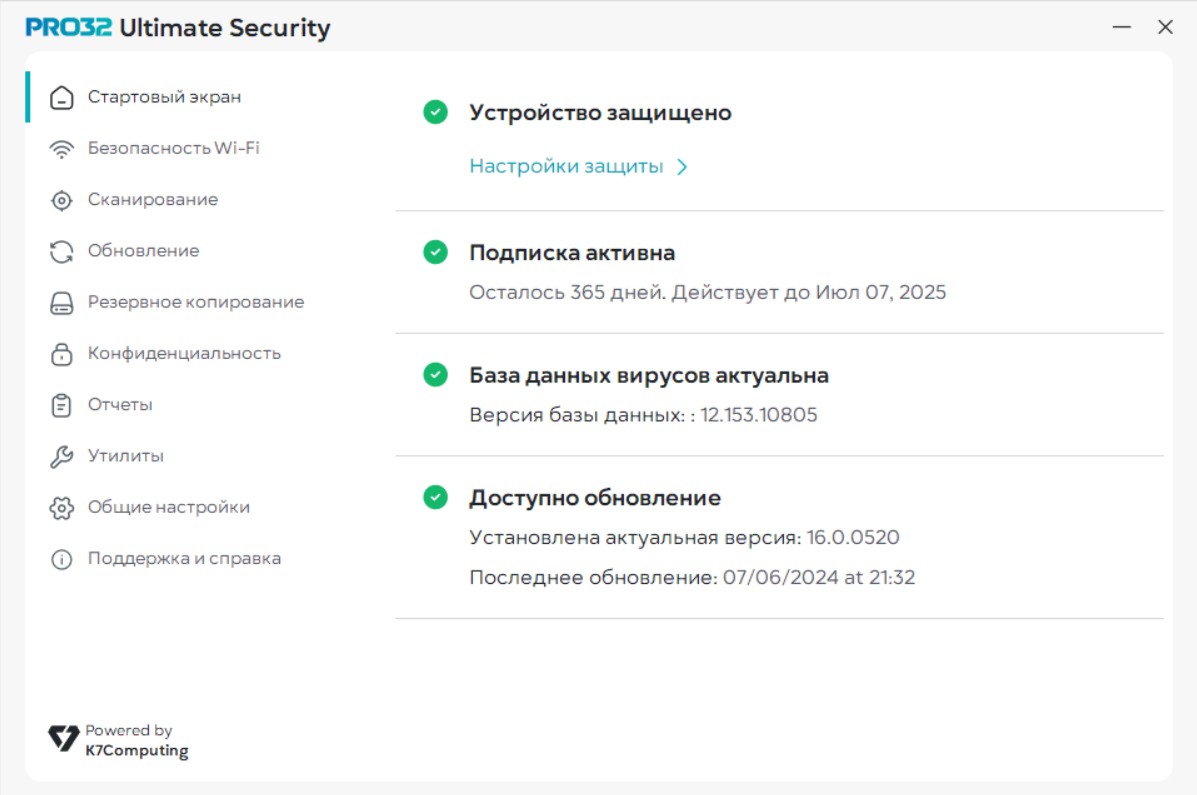
Task: Open the Настройки защиты link
Action: 566,166
